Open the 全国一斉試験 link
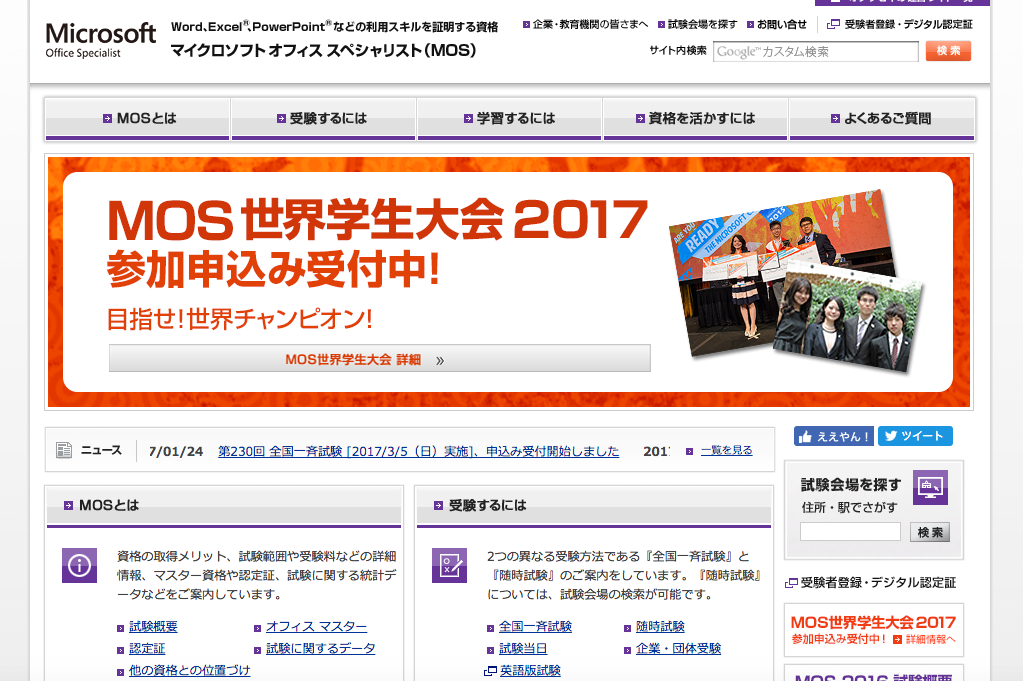 (x=536, y=627)
